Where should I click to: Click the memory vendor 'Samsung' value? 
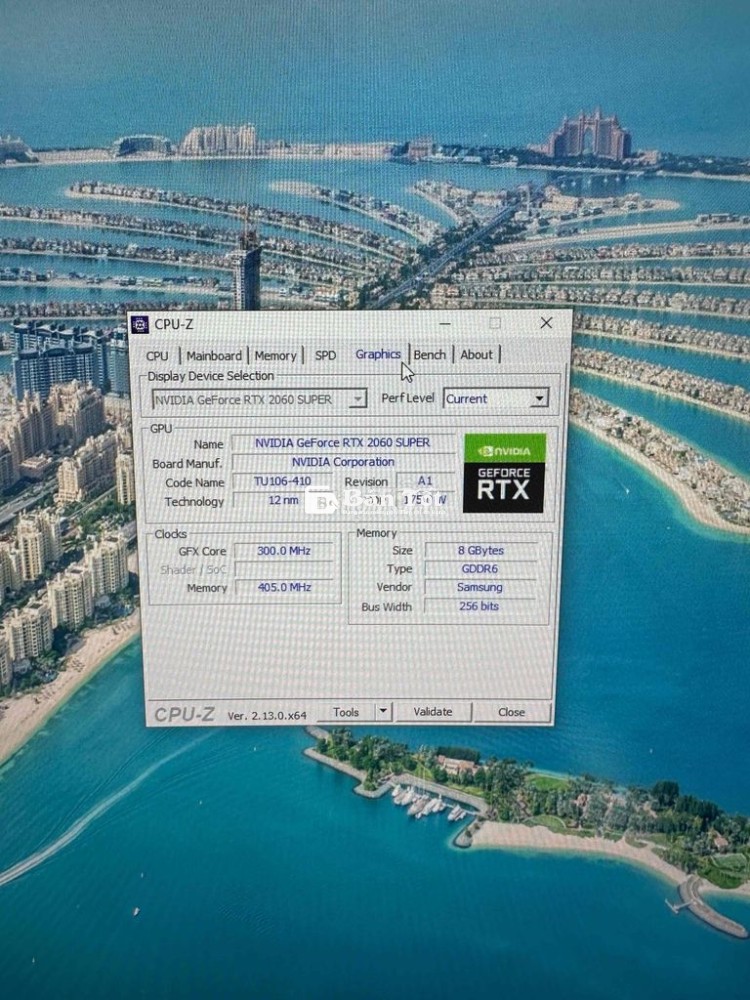pos(480,587)
